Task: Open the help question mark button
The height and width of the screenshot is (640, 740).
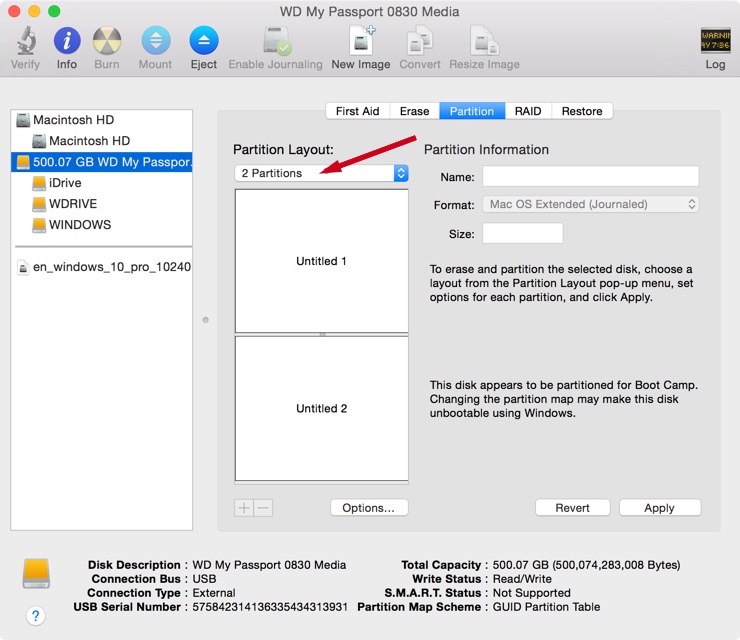Action: (35, 615)
